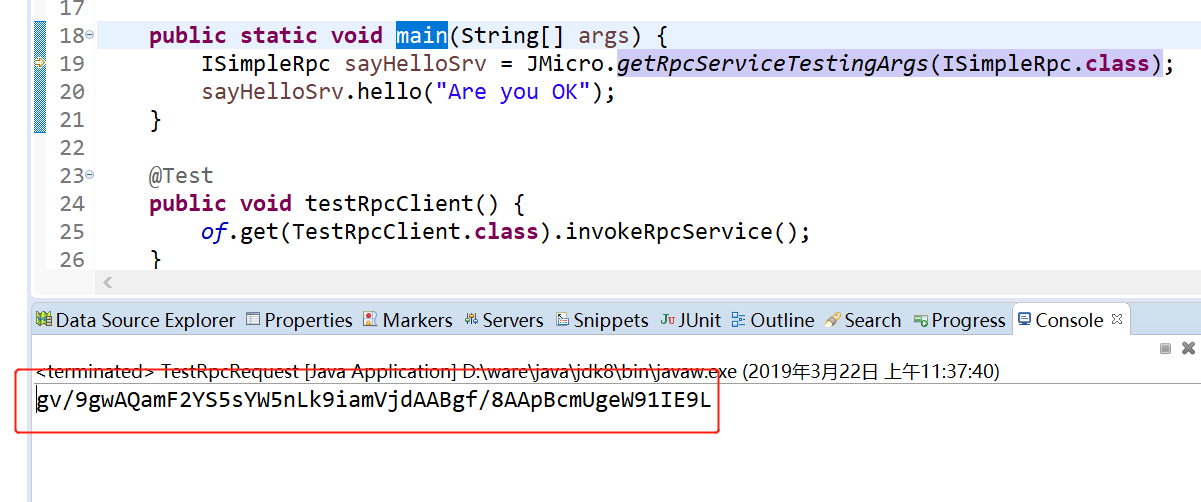Click the @Test annotation
This screenshot has height=502, width=1201.
(181, 176)
